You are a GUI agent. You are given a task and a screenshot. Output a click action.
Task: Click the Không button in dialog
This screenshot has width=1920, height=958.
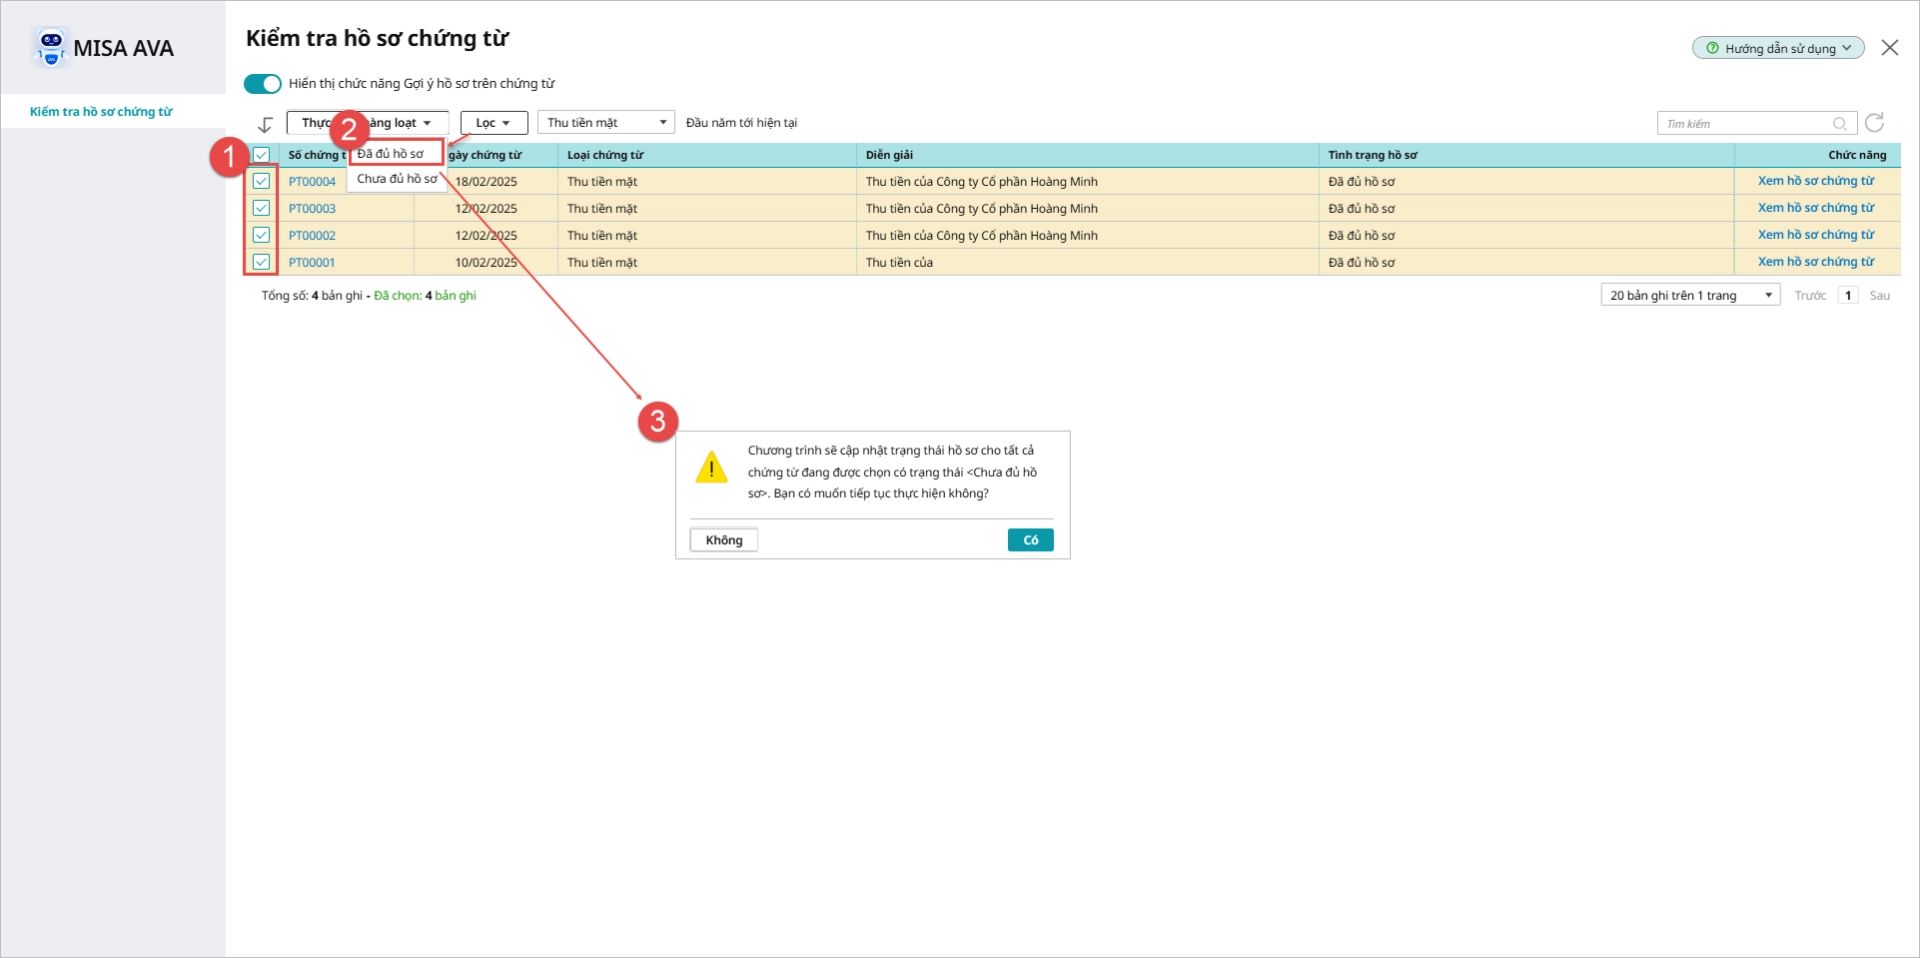coord(724,540)
